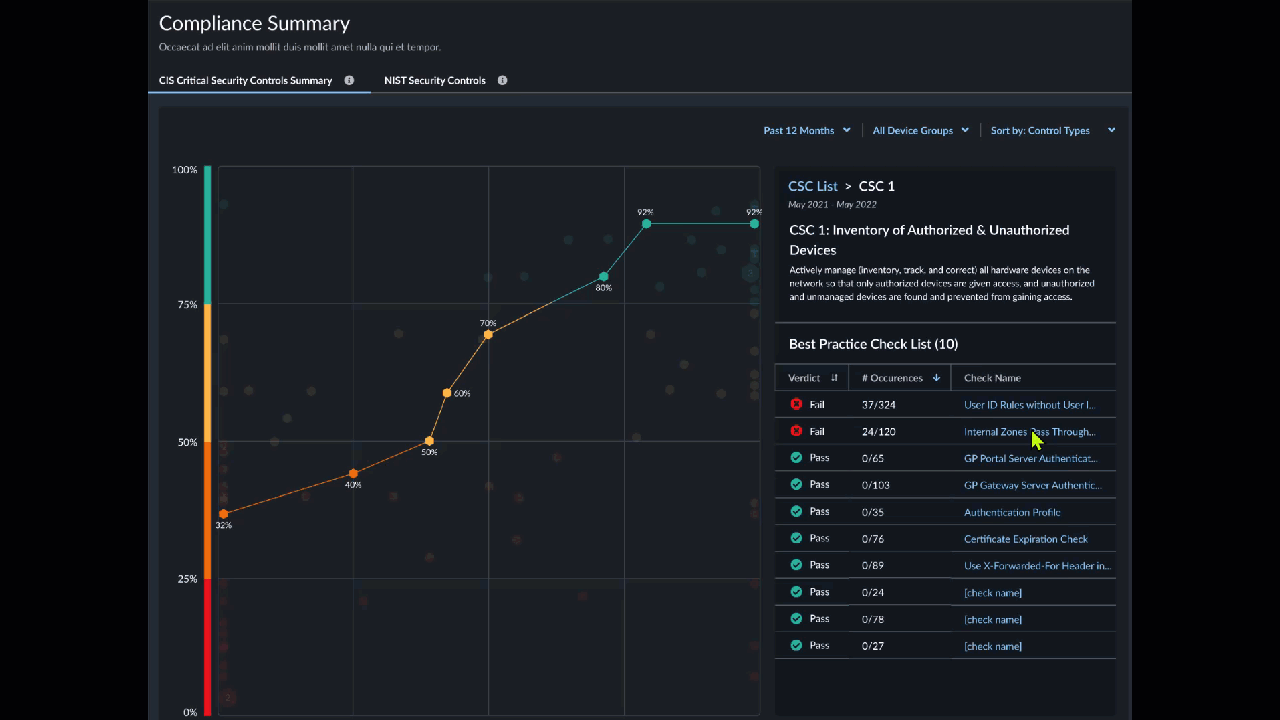Click red Fail icon for User ID Rules row

tap(796, 405)
